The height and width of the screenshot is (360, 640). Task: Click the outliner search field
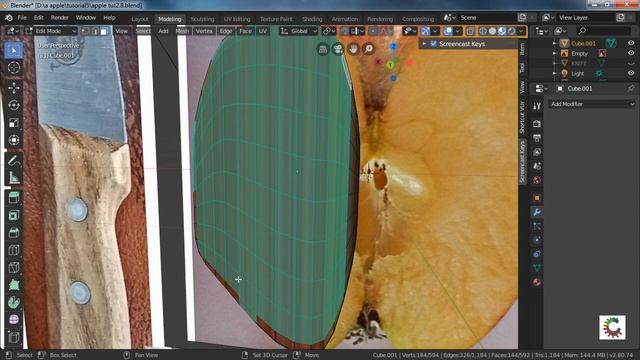coord(604,31)
